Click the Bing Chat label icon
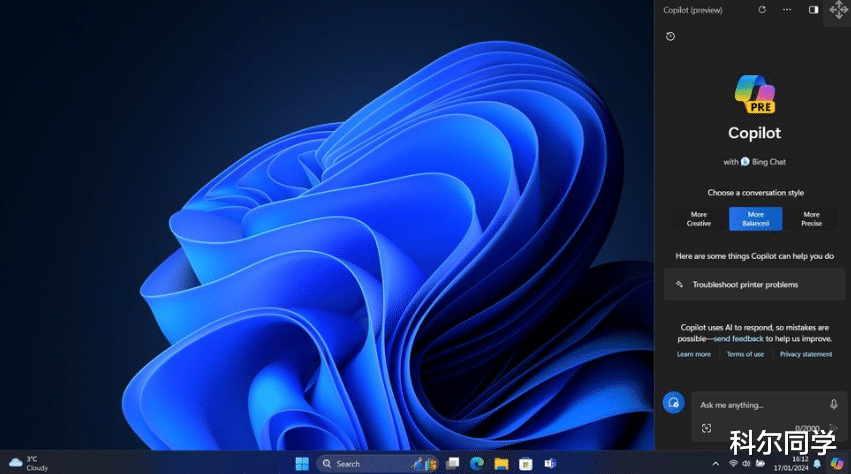The height and width of the screenshot is (474, 851). point(745,162)
